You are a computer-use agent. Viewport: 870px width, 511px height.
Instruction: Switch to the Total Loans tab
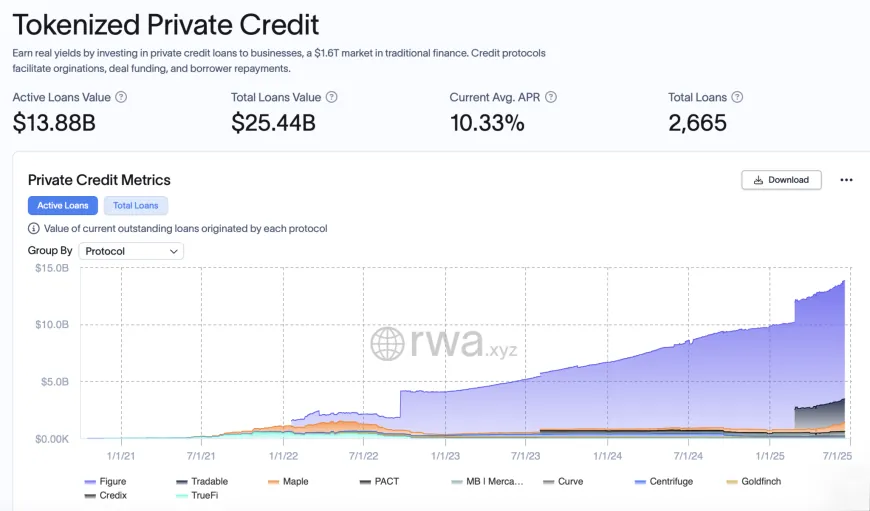pyautogui.click(x=136, y=205)
